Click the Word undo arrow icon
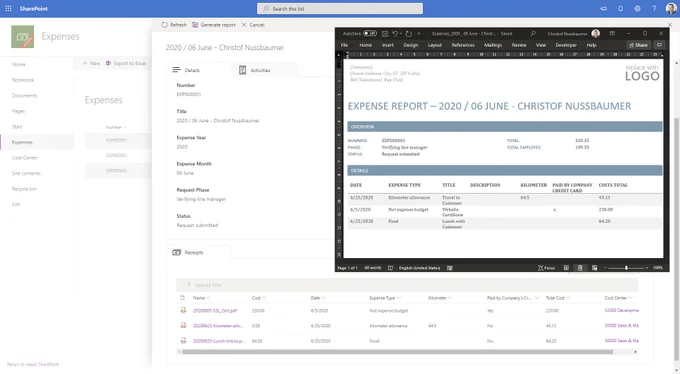The image size is (680, 374). click(x=395, y=33)
